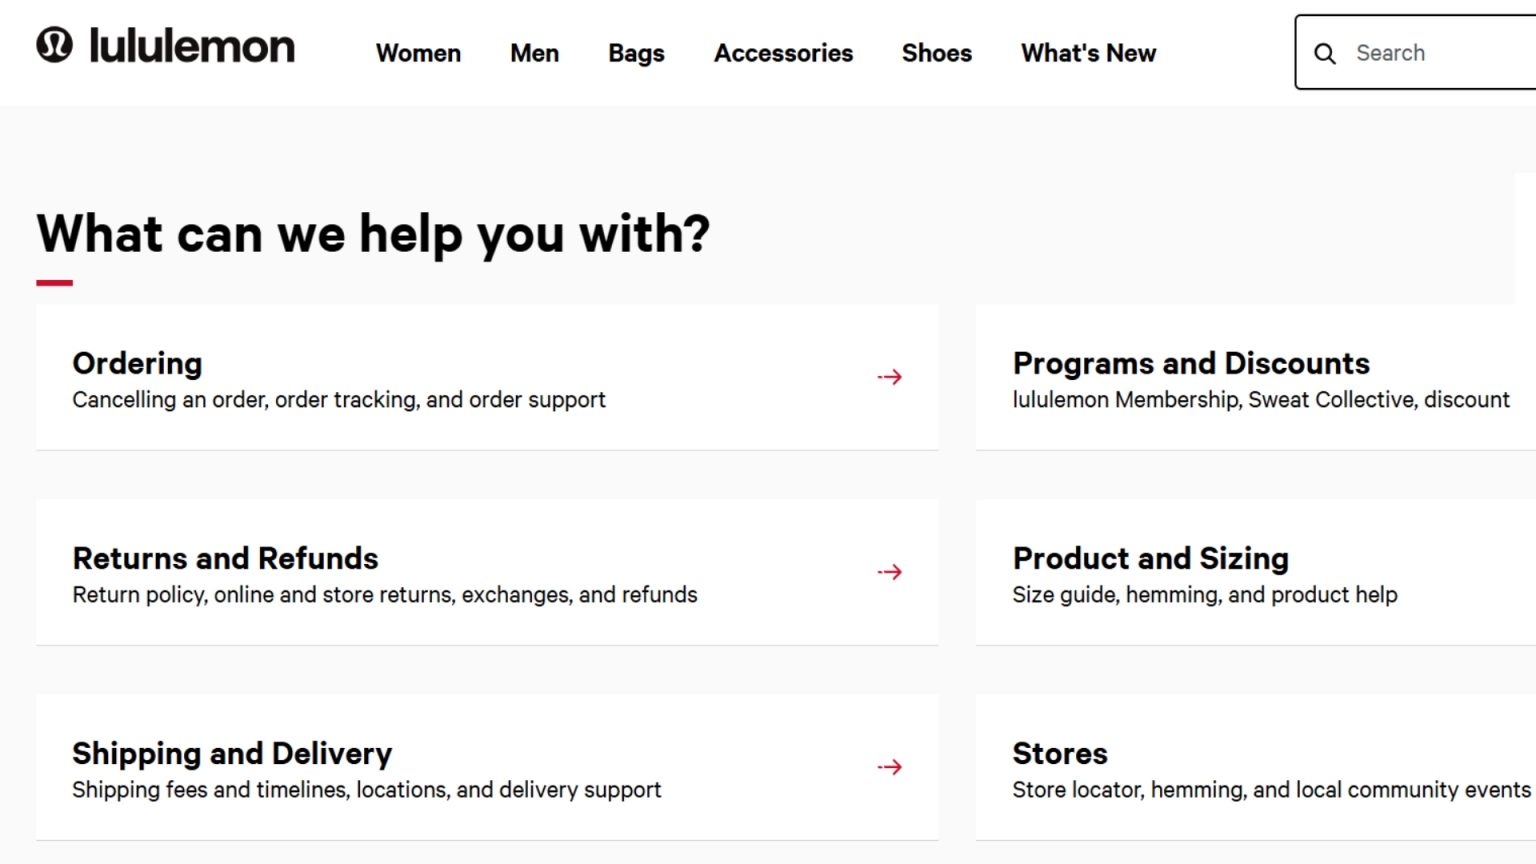Click the arrow beside Shipping and Delivery
This screenshot has height=864, width=1536.
[x=889, y=766]
